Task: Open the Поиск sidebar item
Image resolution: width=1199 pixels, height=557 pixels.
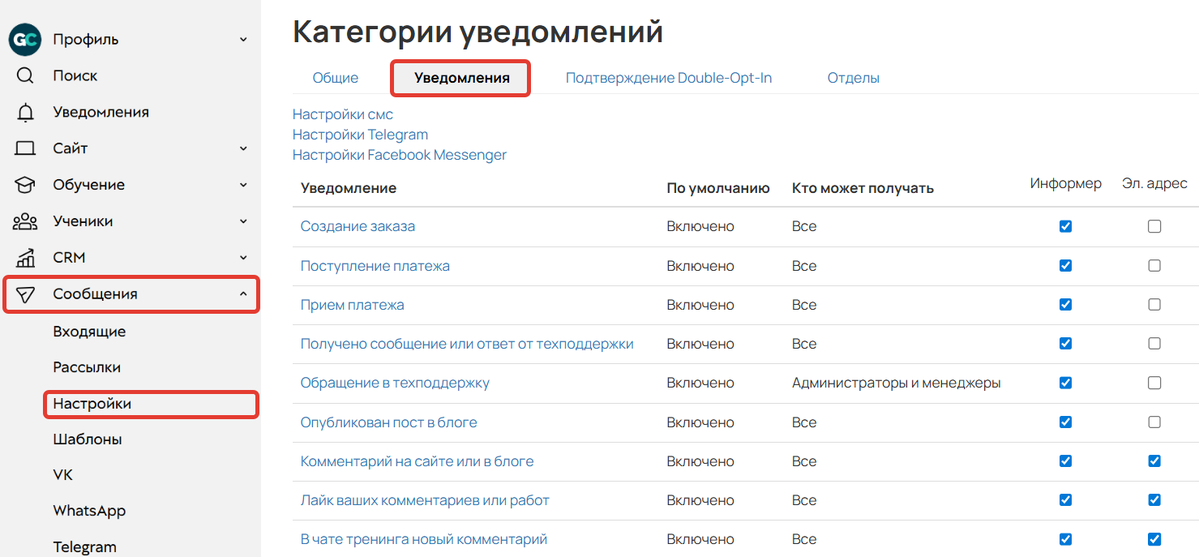Action: coord(75,76)
